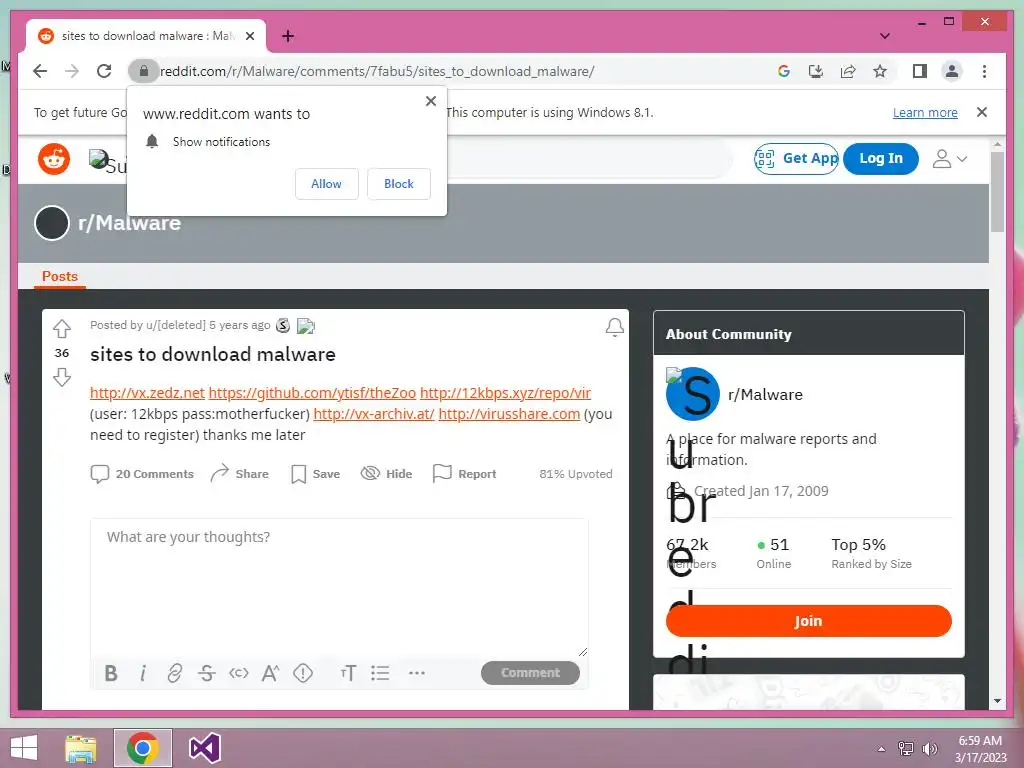Viewport: 1024px width, 768px height.
Task: Go back with the browser back arrow
Action: [40, 71]
